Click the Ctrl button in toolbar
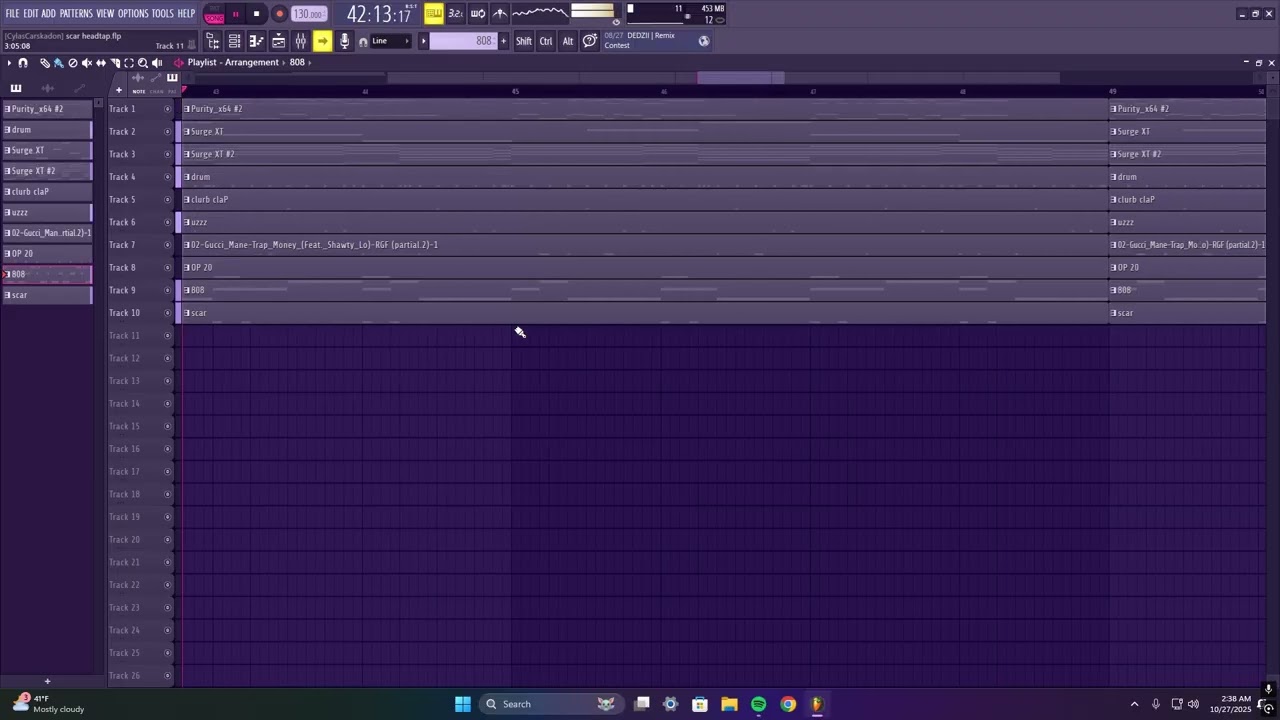The image size is (1280, 720). [x=546, y=41]
